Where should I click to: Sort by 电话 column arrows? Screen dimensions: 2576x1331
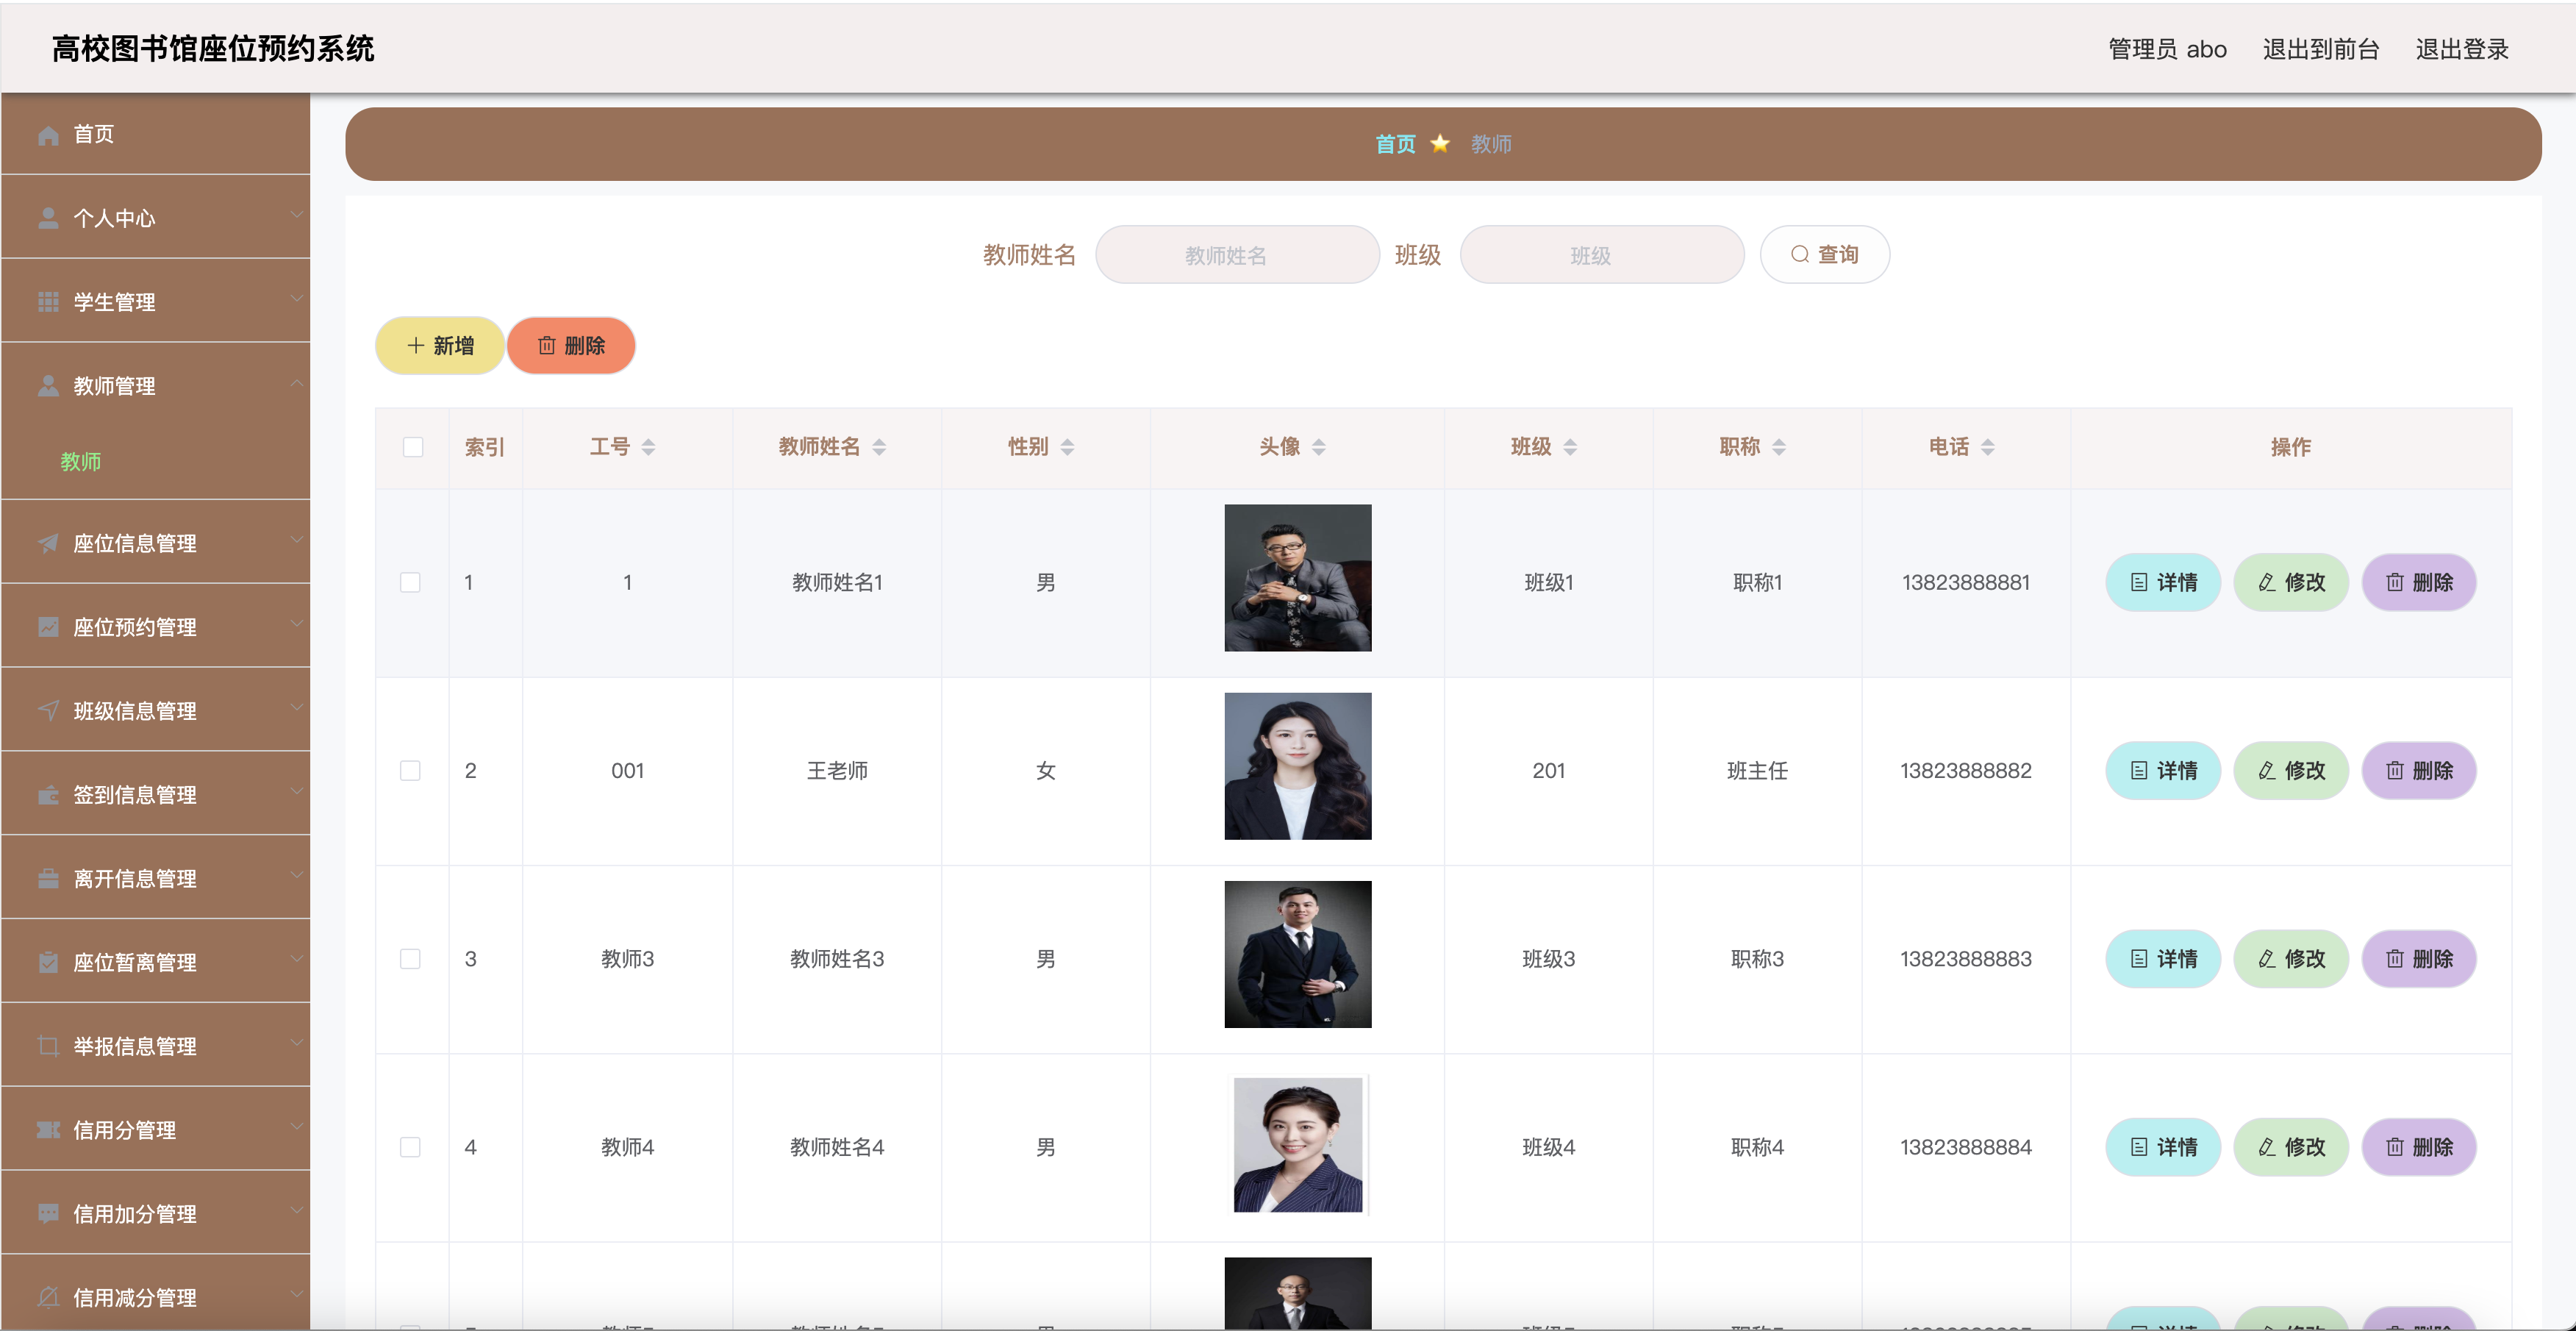1988,447
